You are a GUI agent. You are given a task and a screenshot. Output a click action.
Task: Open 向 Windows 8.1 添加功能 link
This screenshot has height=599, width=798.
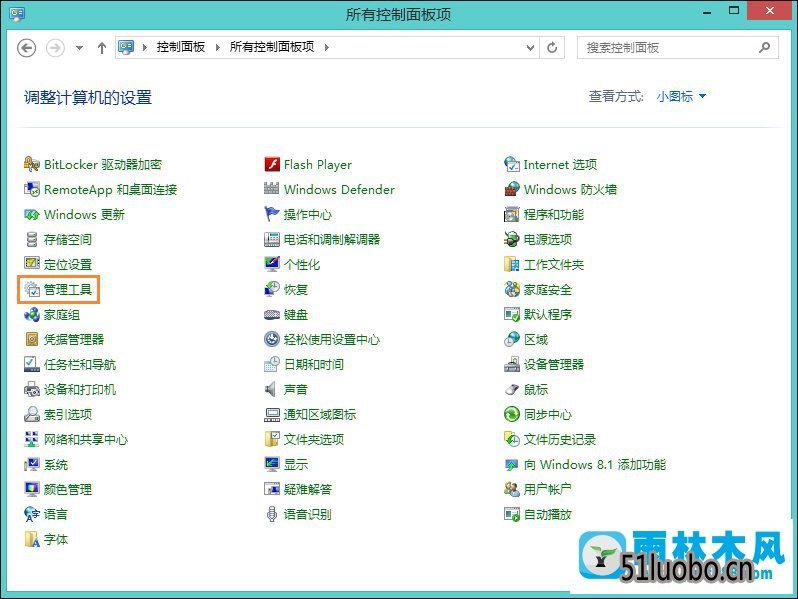coord(595,464)
